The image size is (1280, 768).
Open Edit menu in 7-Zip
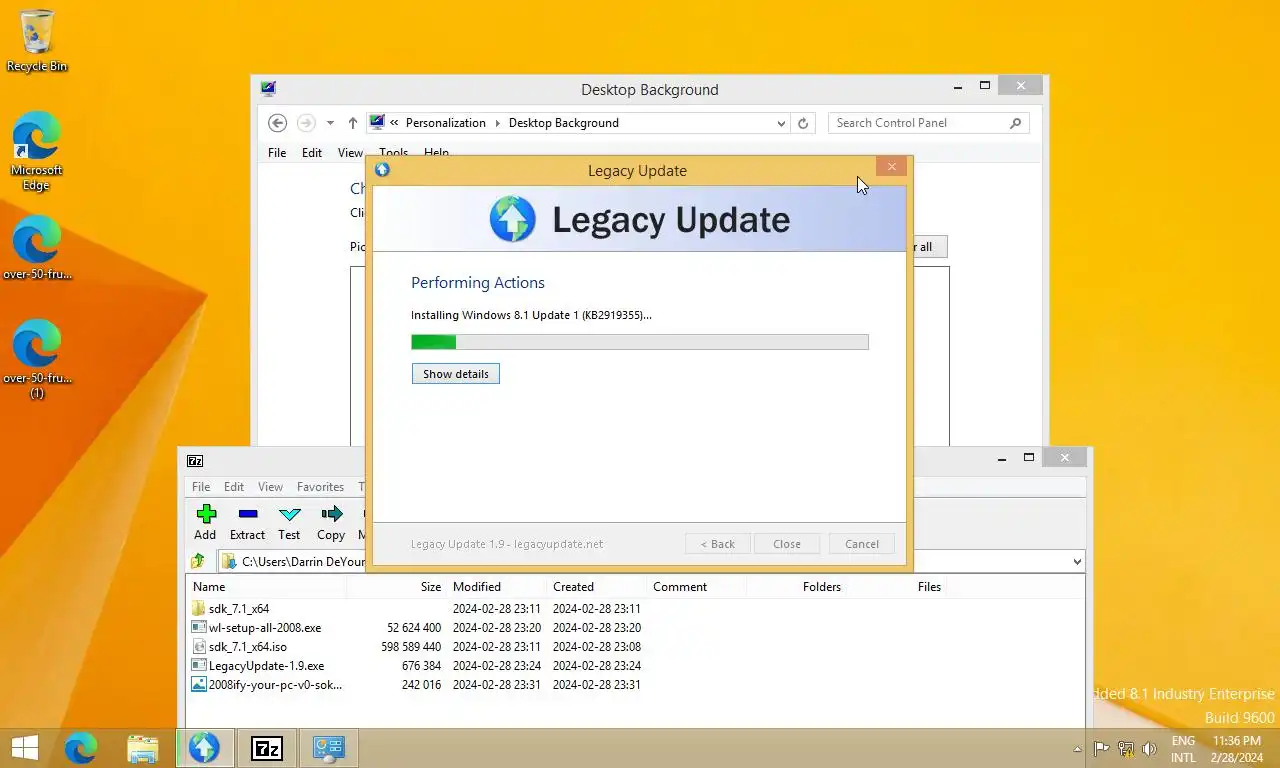(234, 487)
